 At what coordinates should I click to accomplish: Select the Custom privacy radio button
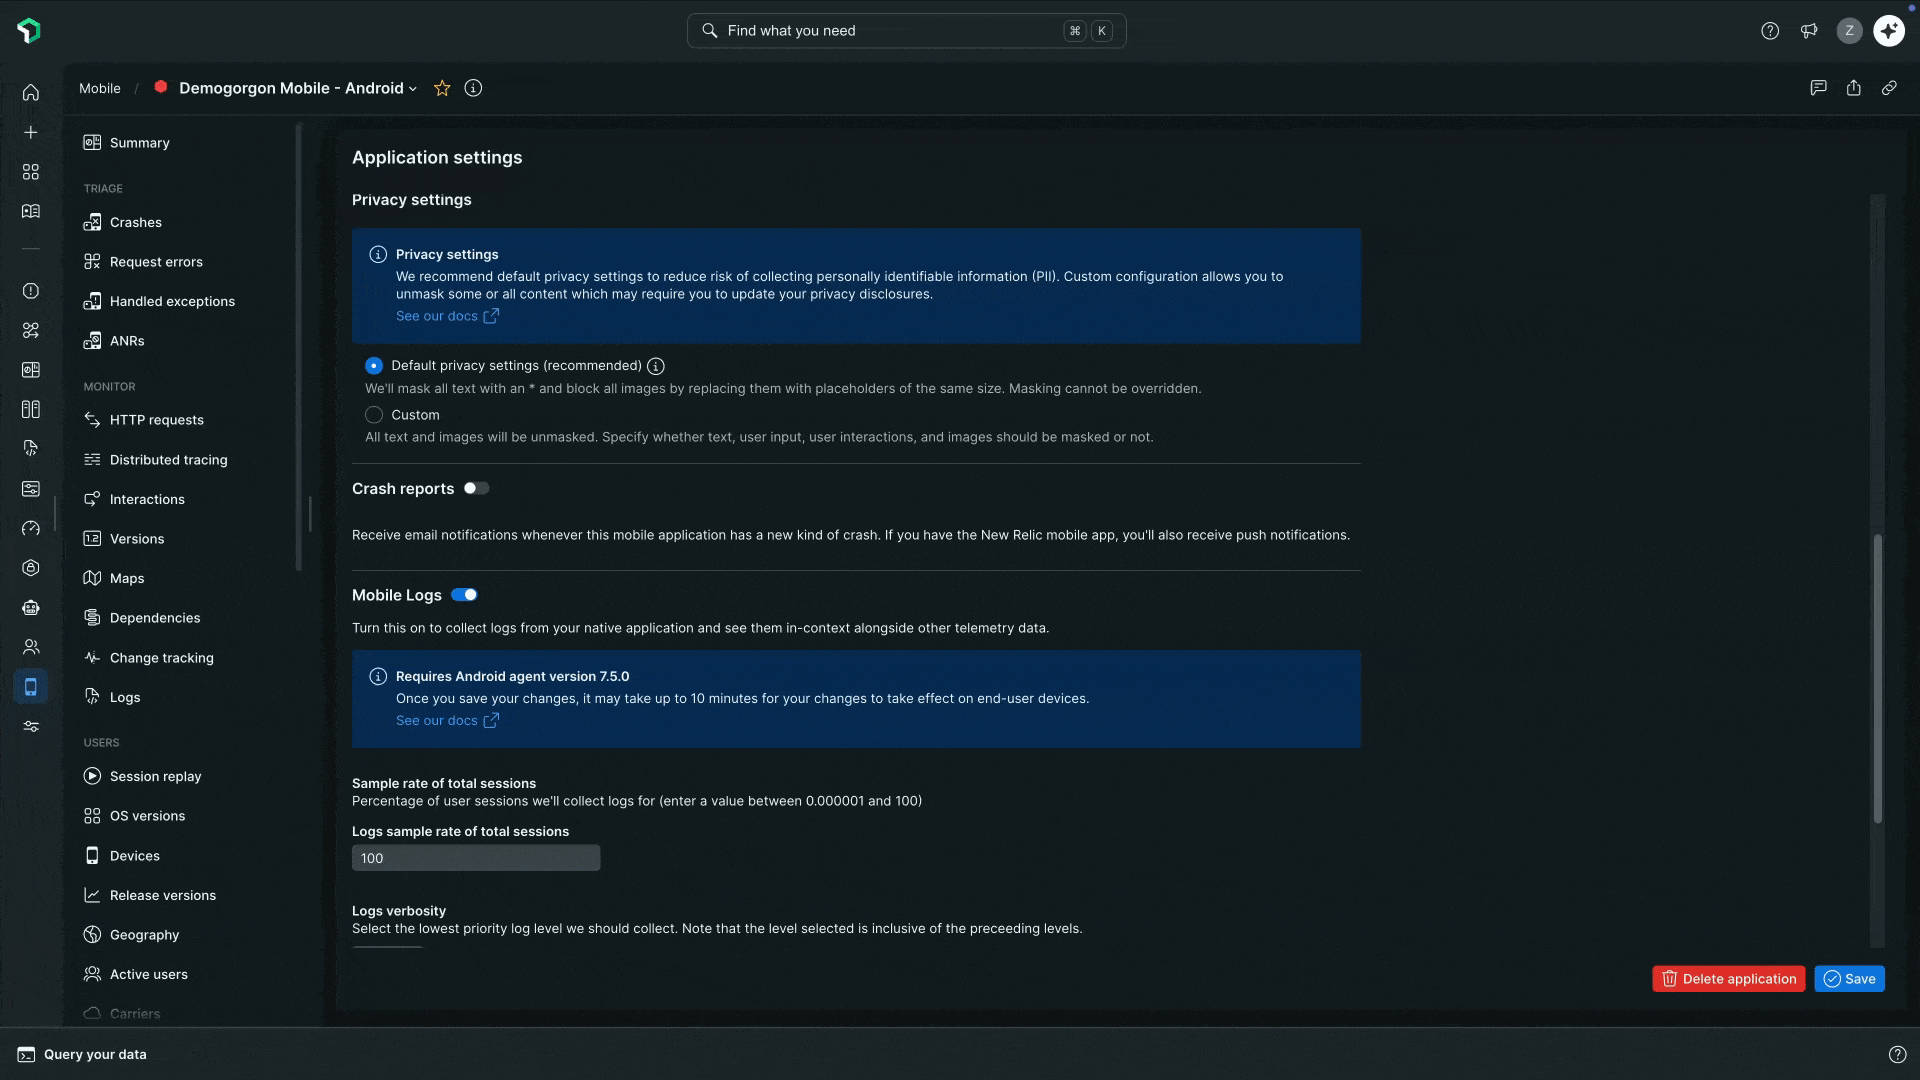click(374, 415)
